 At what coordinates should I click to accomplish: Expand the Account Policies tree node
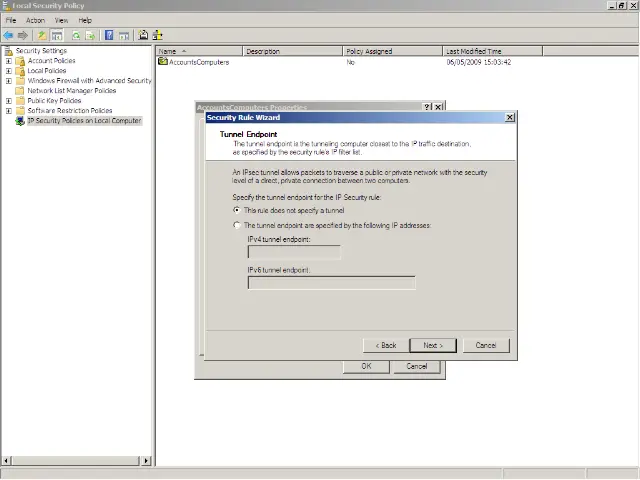[x=9, y=61]
